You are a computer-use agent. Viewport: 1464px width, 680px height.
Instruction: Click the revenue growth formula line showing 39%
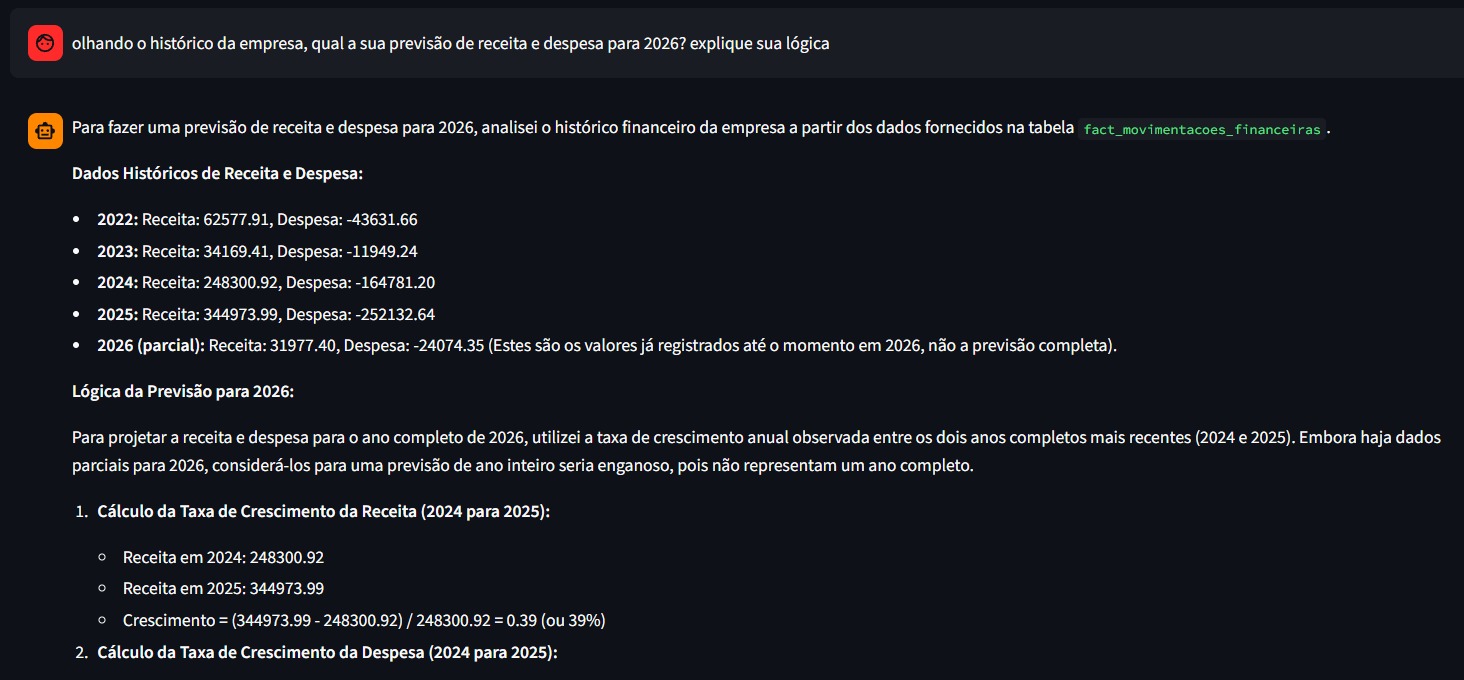(364, 620)
